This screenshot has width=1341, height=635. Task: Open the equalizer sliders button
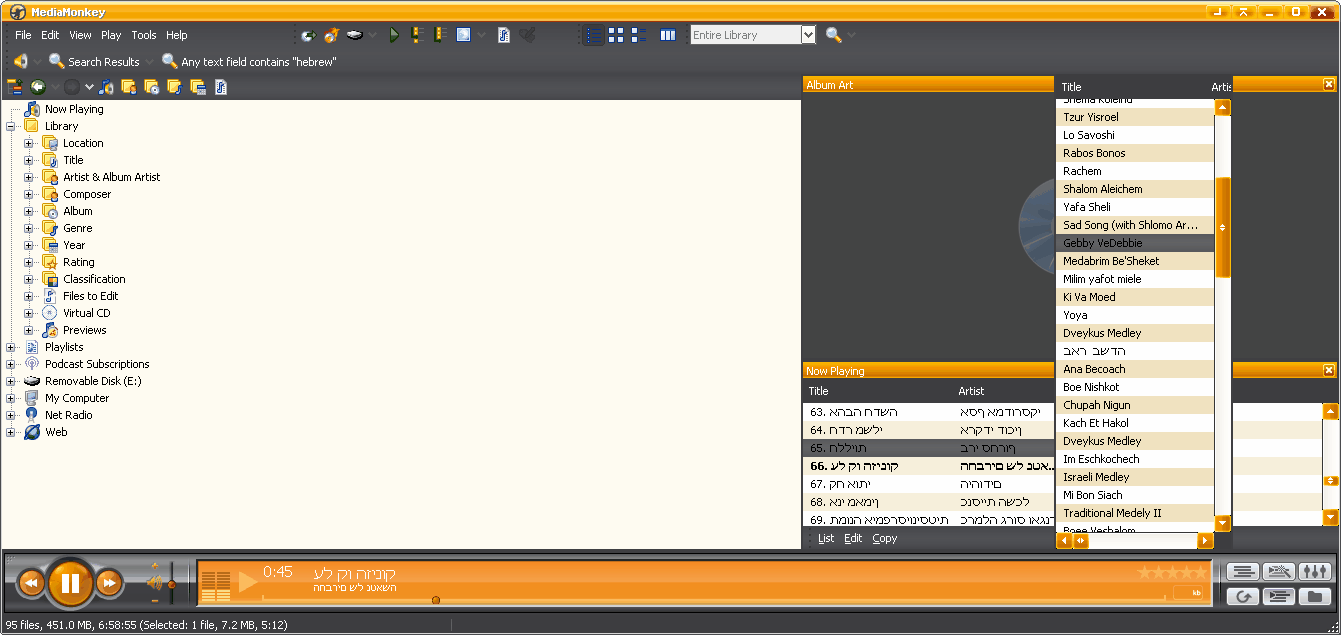tap(1313, 572)
